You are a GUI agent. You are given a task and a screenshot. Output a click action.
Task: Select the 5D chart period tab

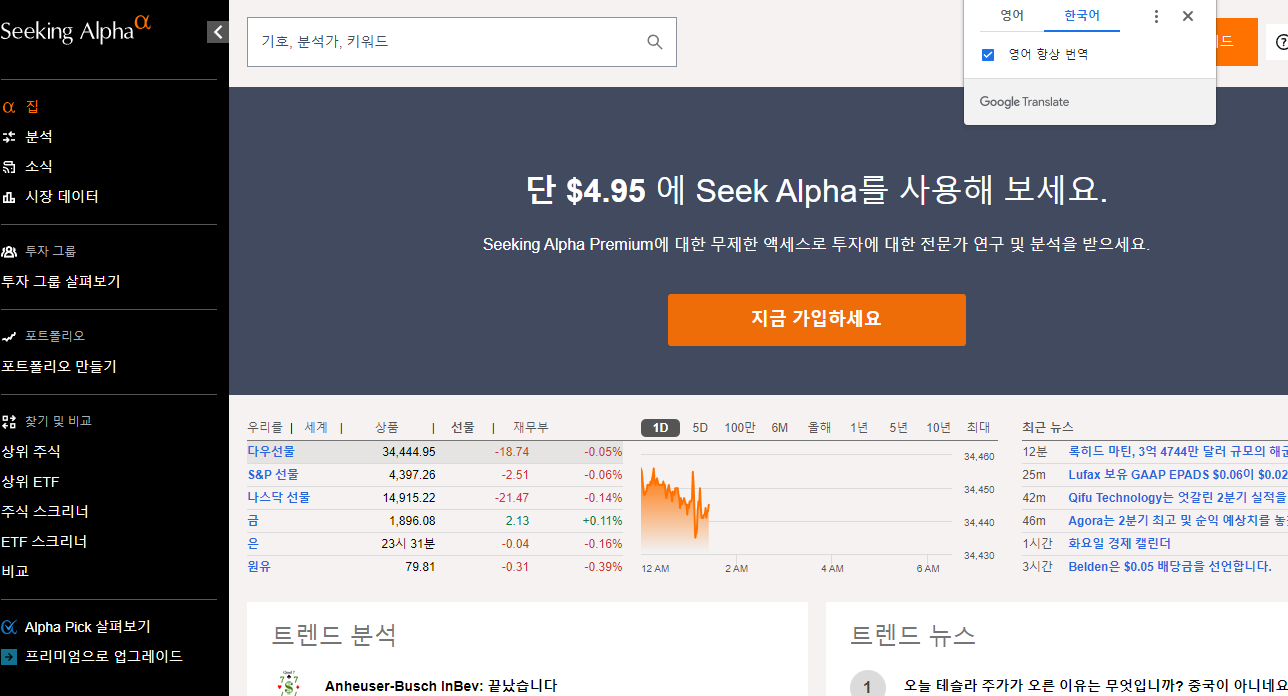click(699, 427)
